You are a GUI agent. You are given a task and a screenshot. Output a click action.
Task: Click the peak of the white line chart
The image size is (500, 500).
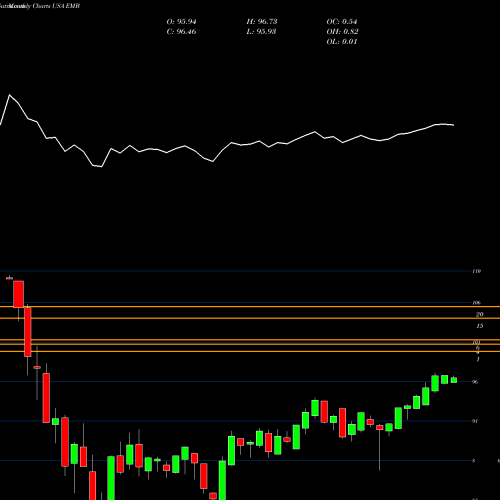click(9, 95)
